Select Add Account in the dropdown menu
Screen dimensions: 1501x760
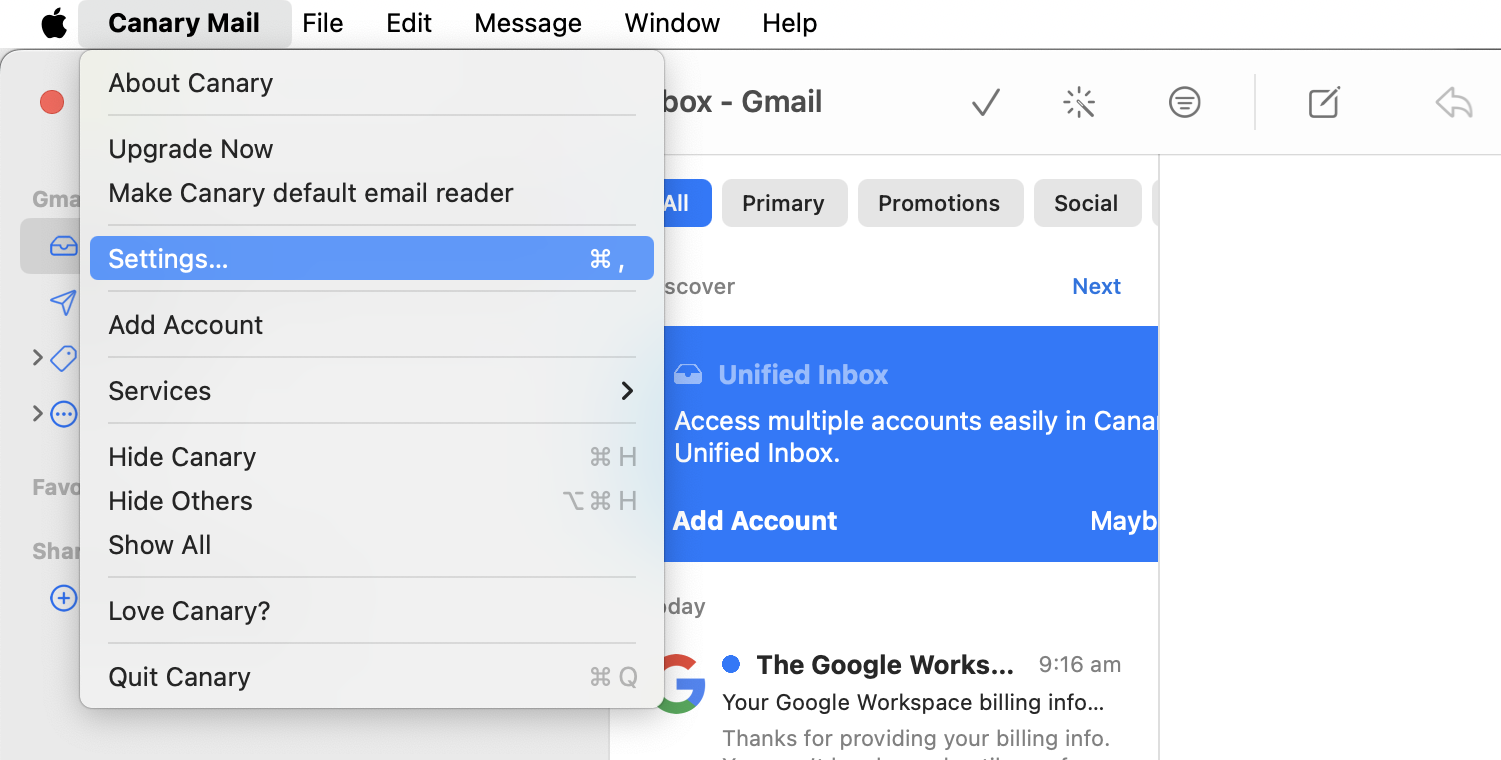(372, 325)
